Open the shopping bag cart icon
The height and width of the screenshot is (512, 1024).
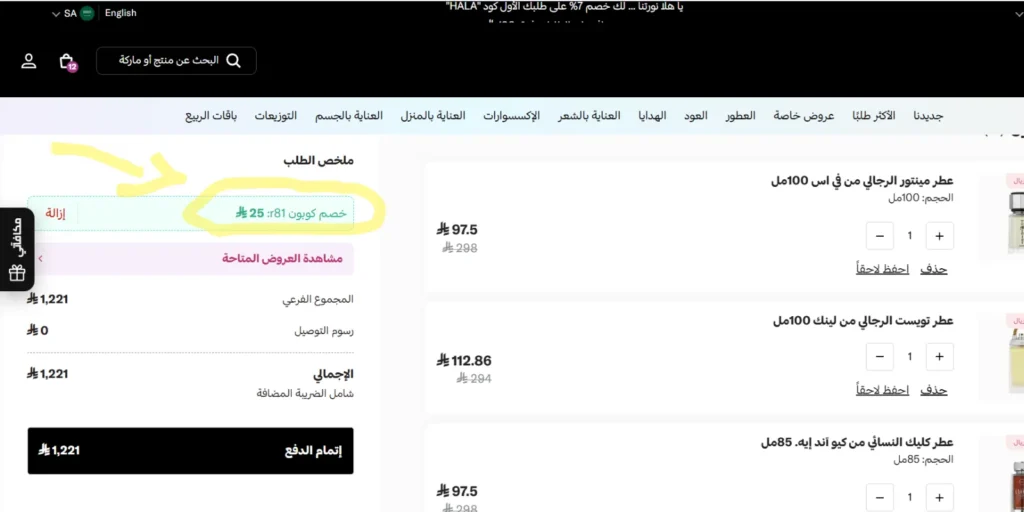67,62
